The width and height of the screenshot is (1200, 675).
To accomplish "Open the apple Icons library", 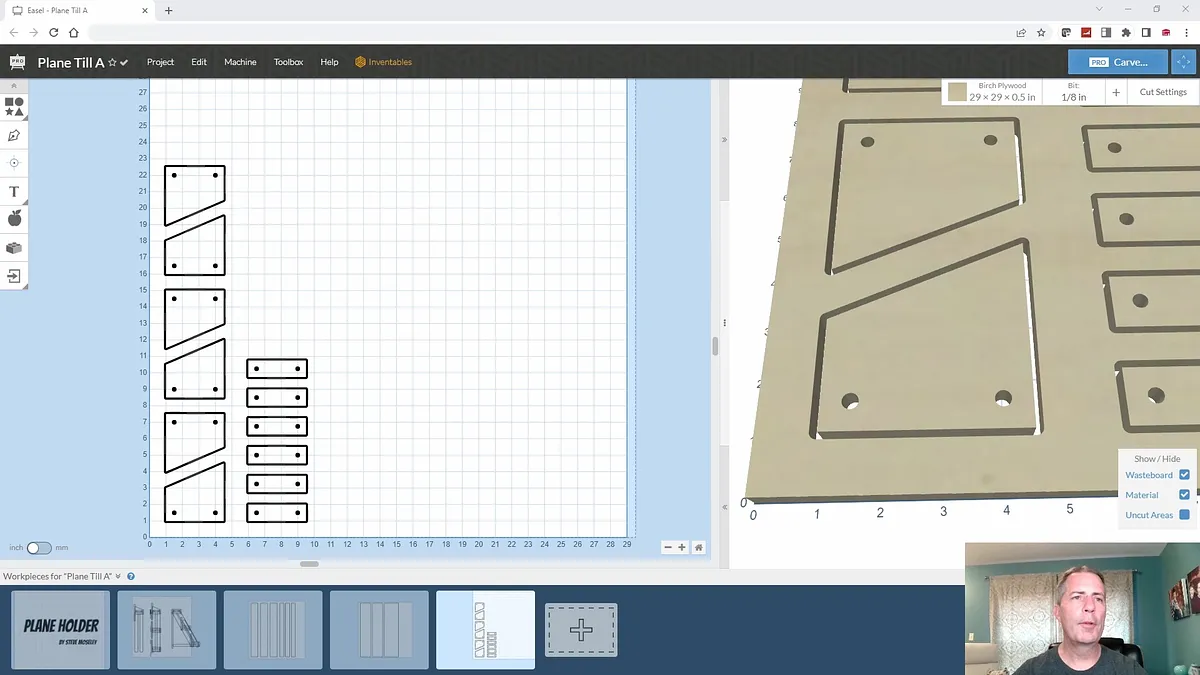I will point(14,219).
